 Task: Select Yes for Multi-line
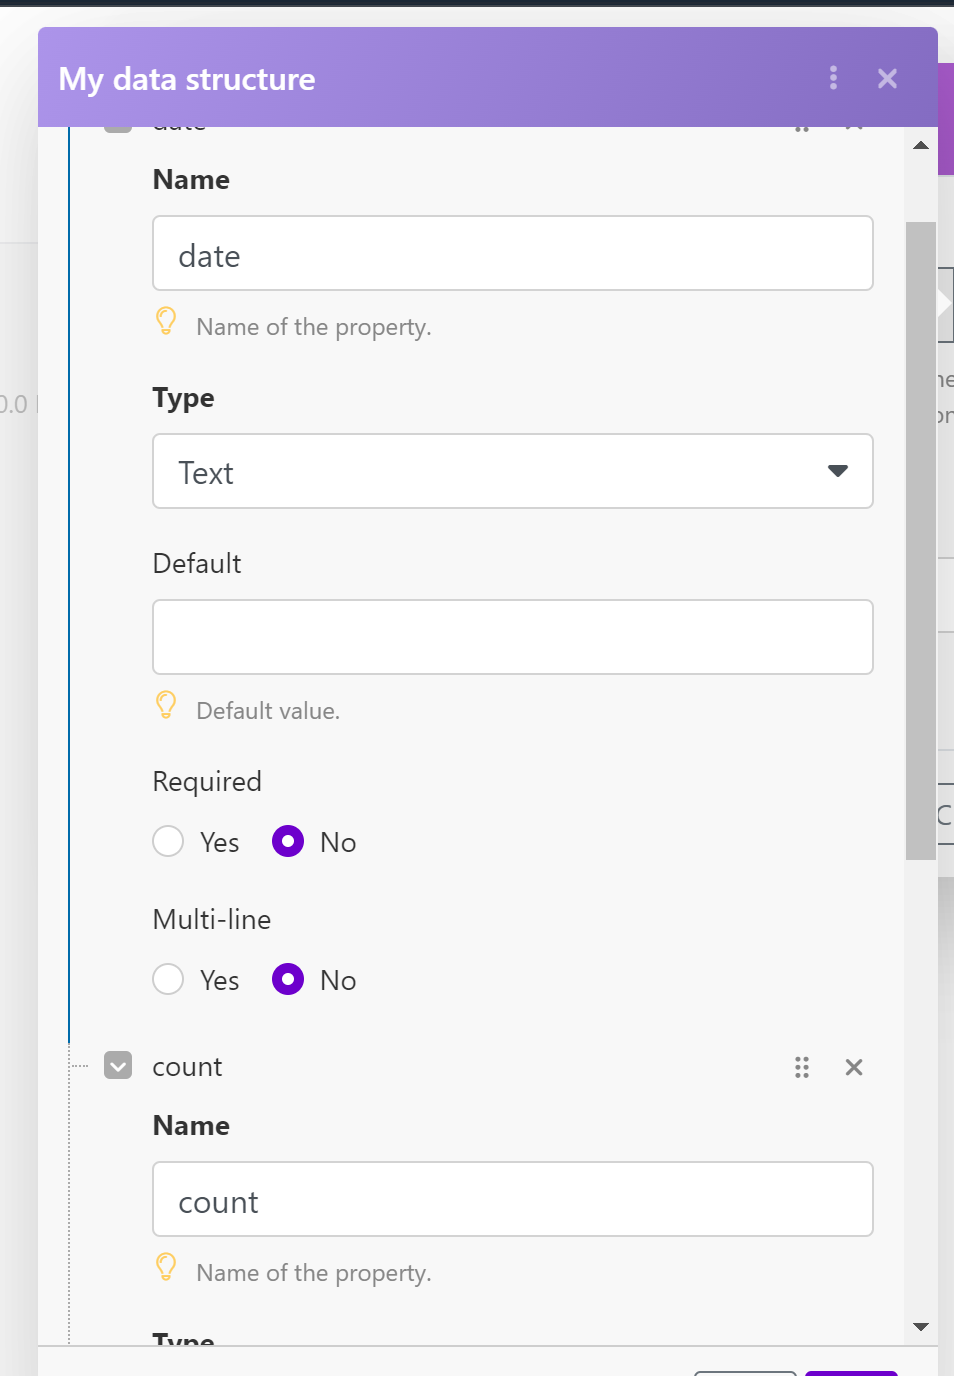tap(168, 979)
